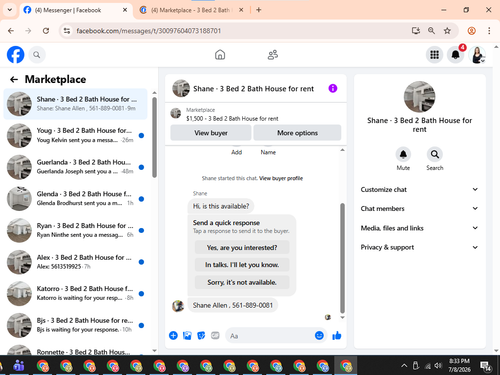Open the taskbar clock showing 8:33 PM

tap(459, 365)
